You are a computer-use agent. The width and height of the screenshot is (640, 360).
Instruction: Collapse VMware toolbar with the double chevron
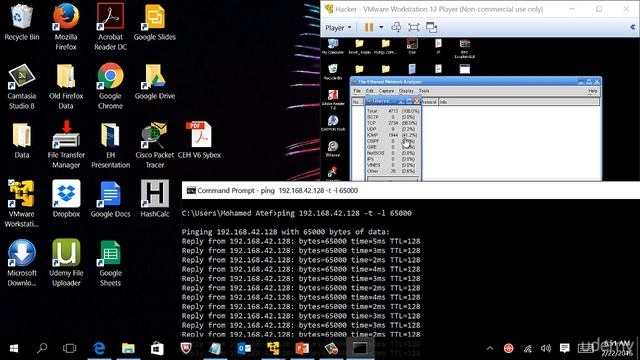coord(632,27)
